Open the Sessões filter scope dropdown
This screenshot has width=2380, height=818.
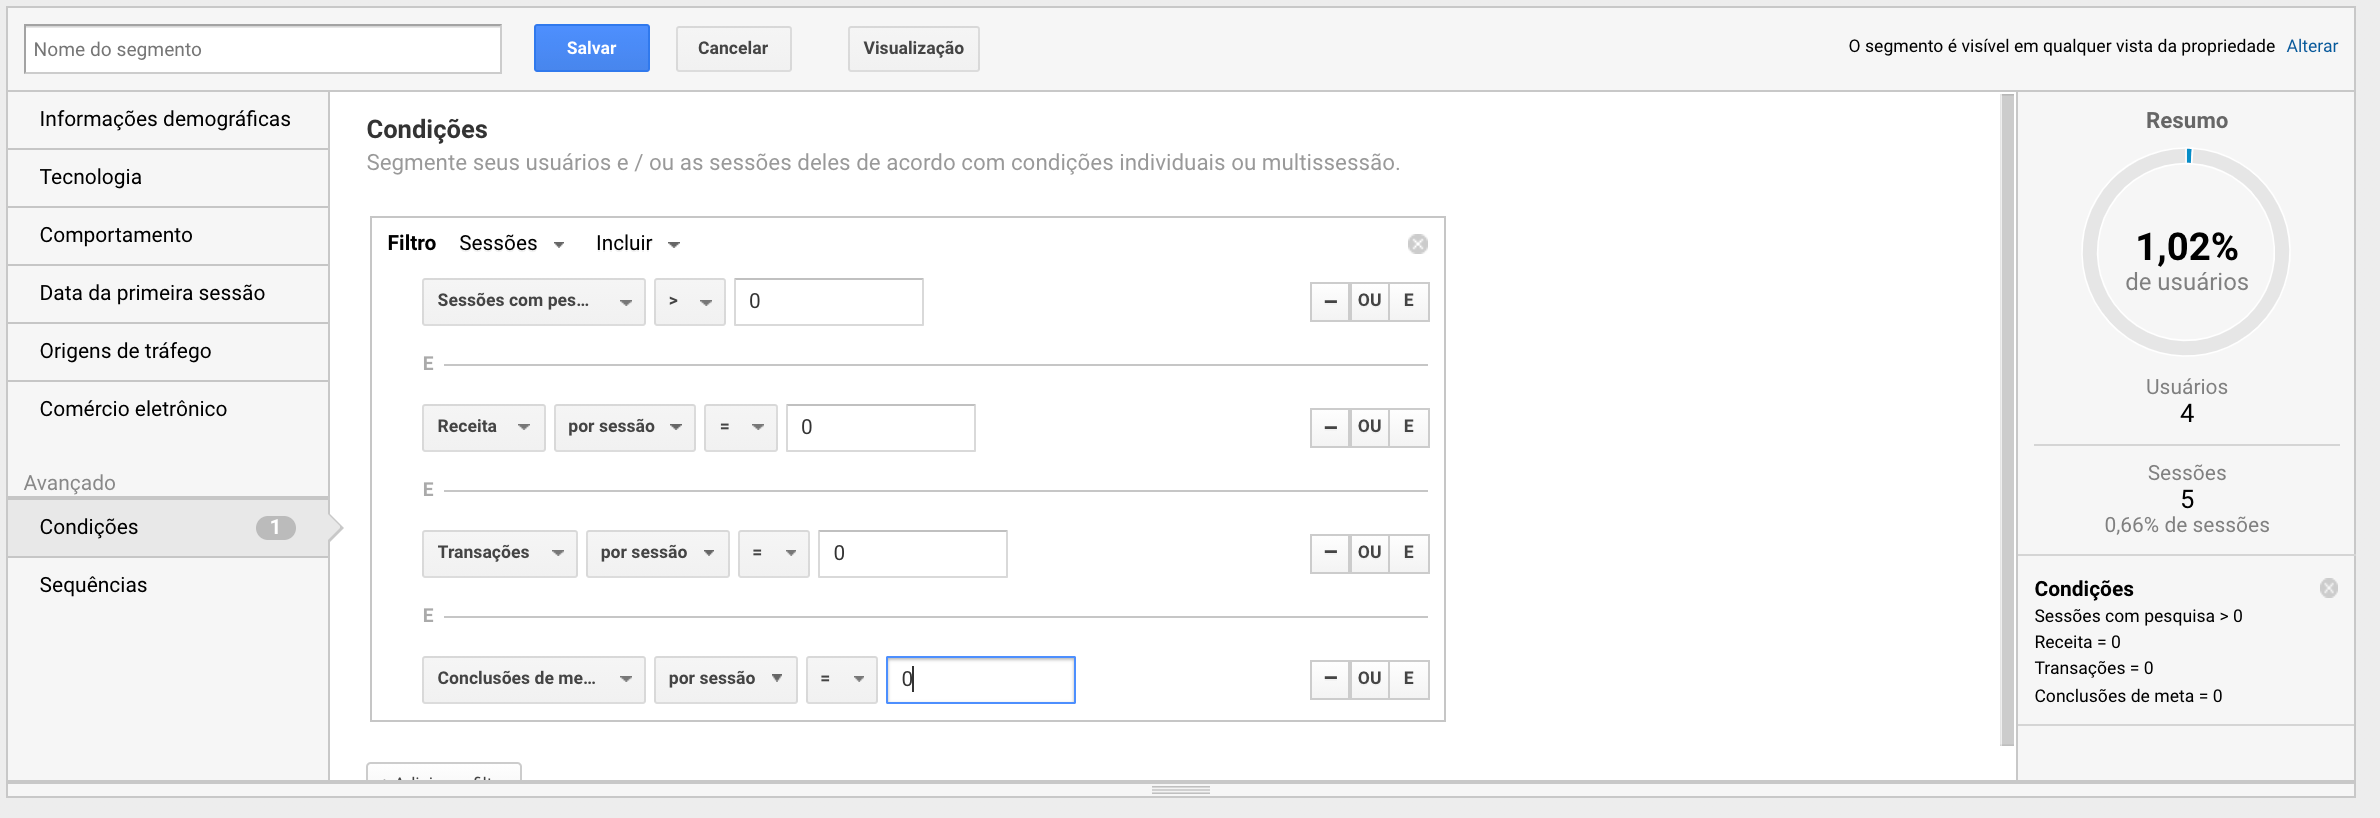coord(511,244)
